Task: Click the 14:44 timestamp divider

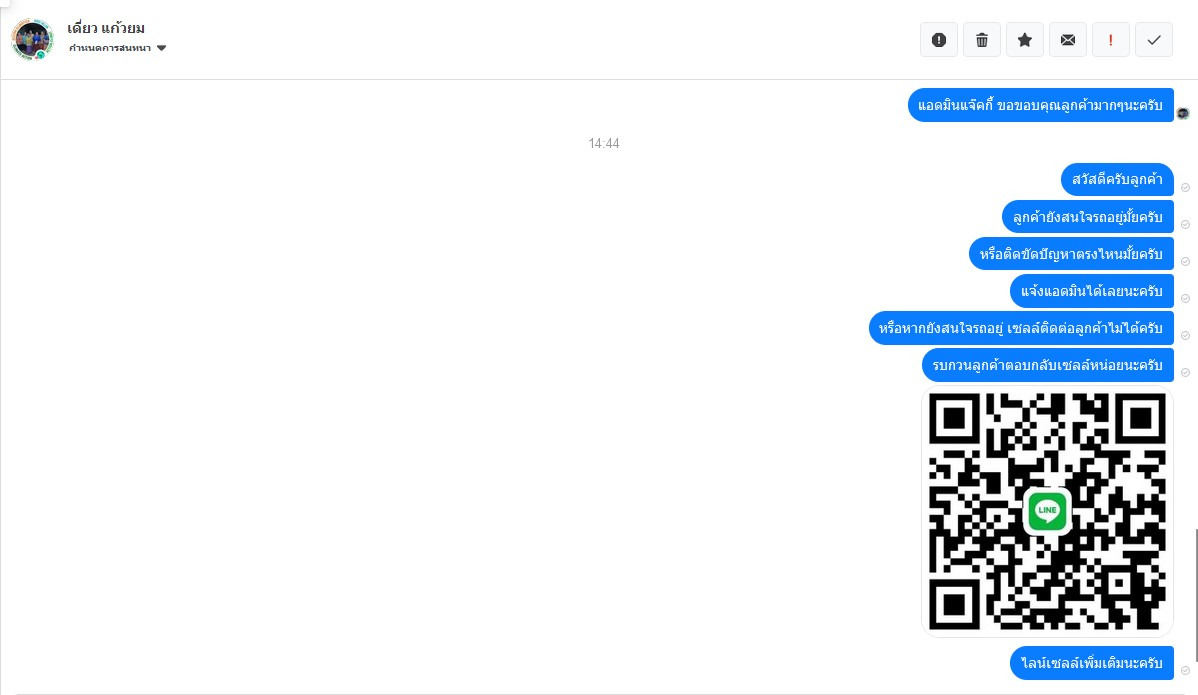Action: tap(604, 144)
